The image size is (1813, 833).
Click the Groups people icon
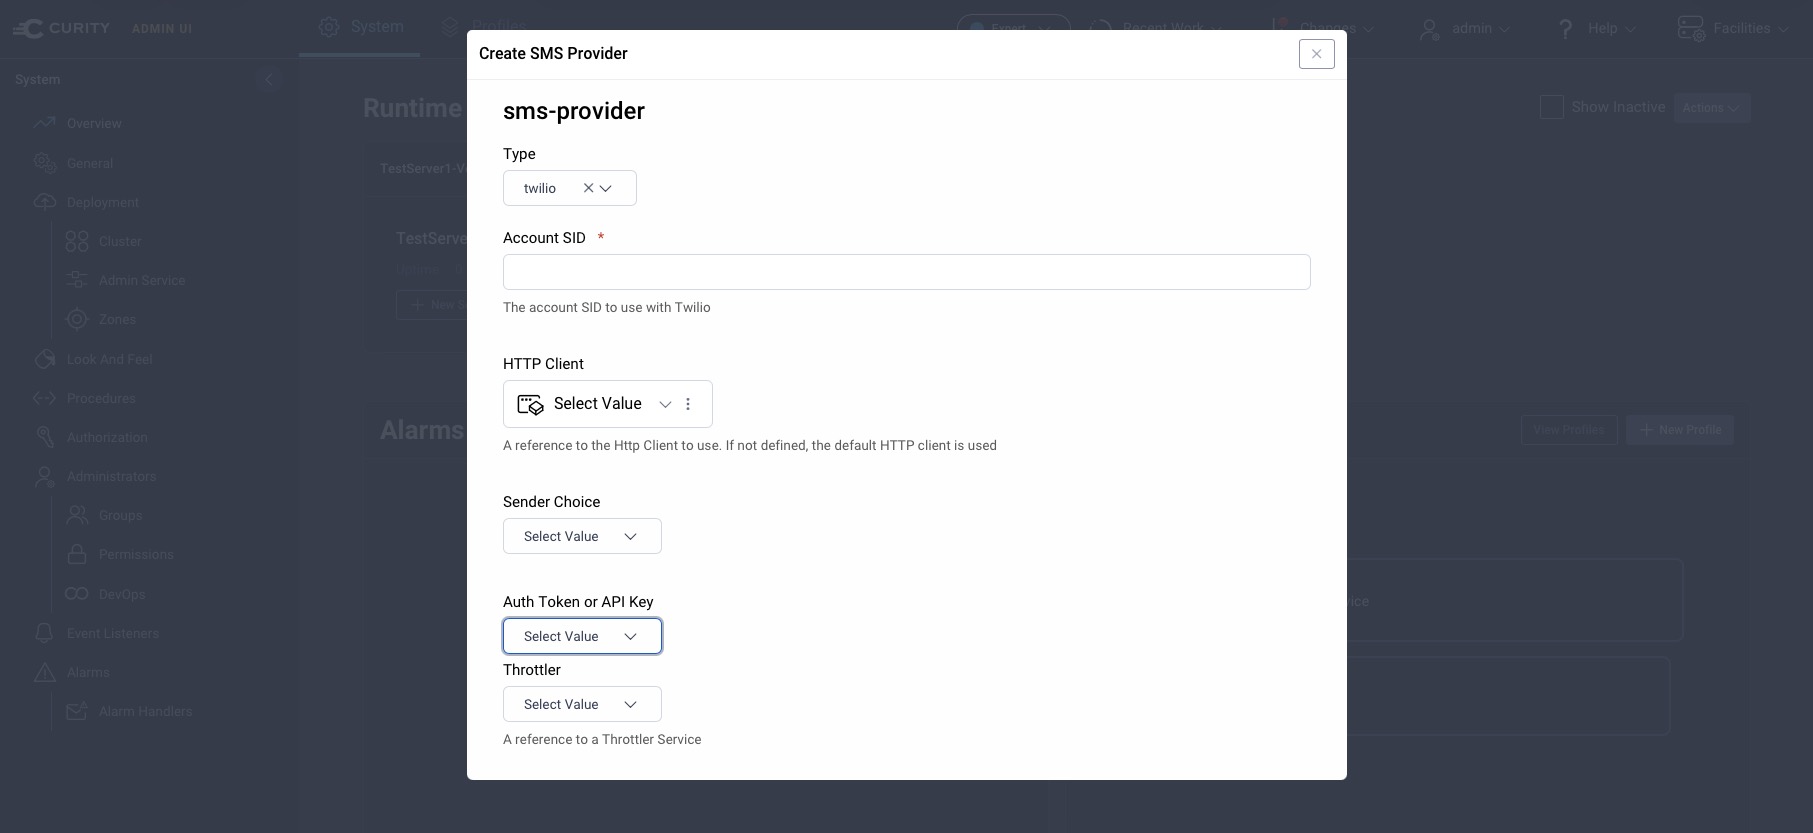click(77, 515)
